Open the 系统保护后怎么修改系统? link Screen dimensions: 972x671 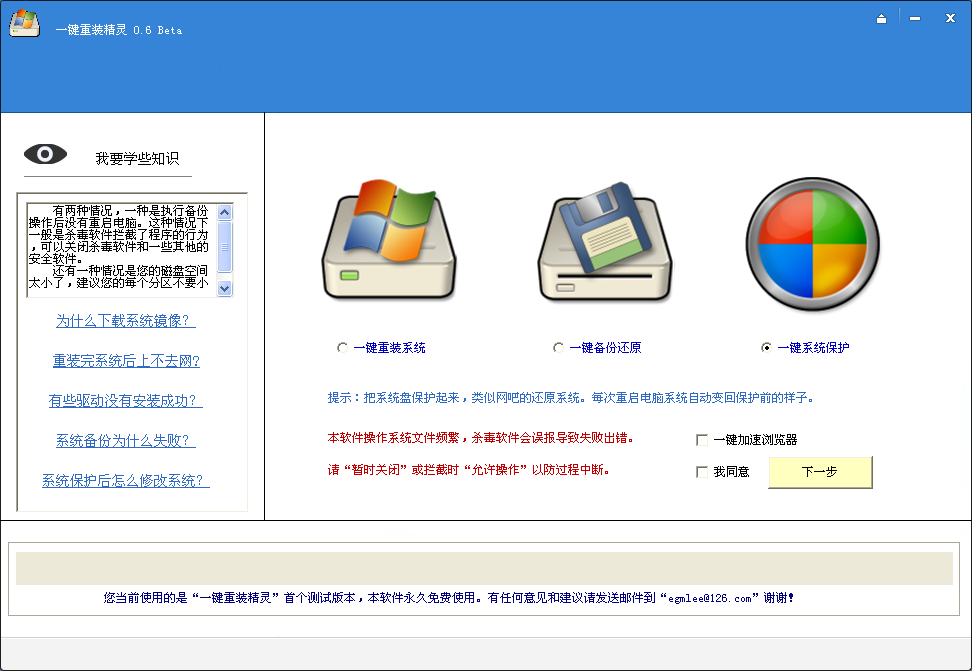point(126,481)
